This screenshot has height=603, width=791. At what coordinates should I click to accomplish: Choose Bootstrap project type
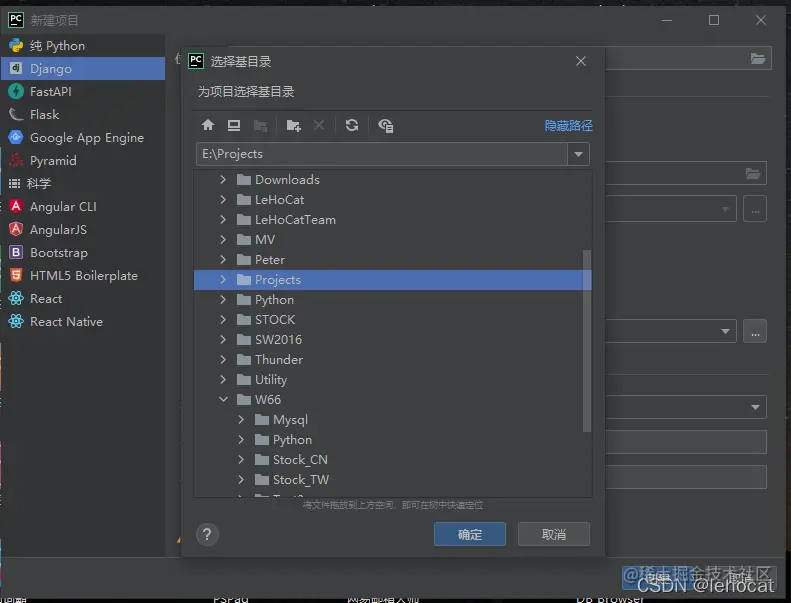(x=83, y=252)
